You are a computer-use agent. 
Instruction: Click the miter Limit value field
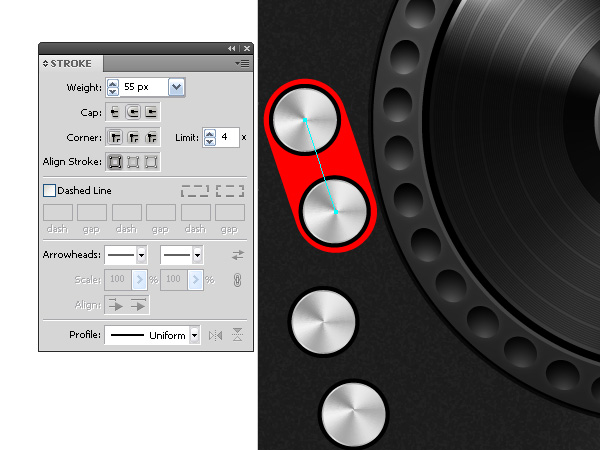(x=228, y=137)
